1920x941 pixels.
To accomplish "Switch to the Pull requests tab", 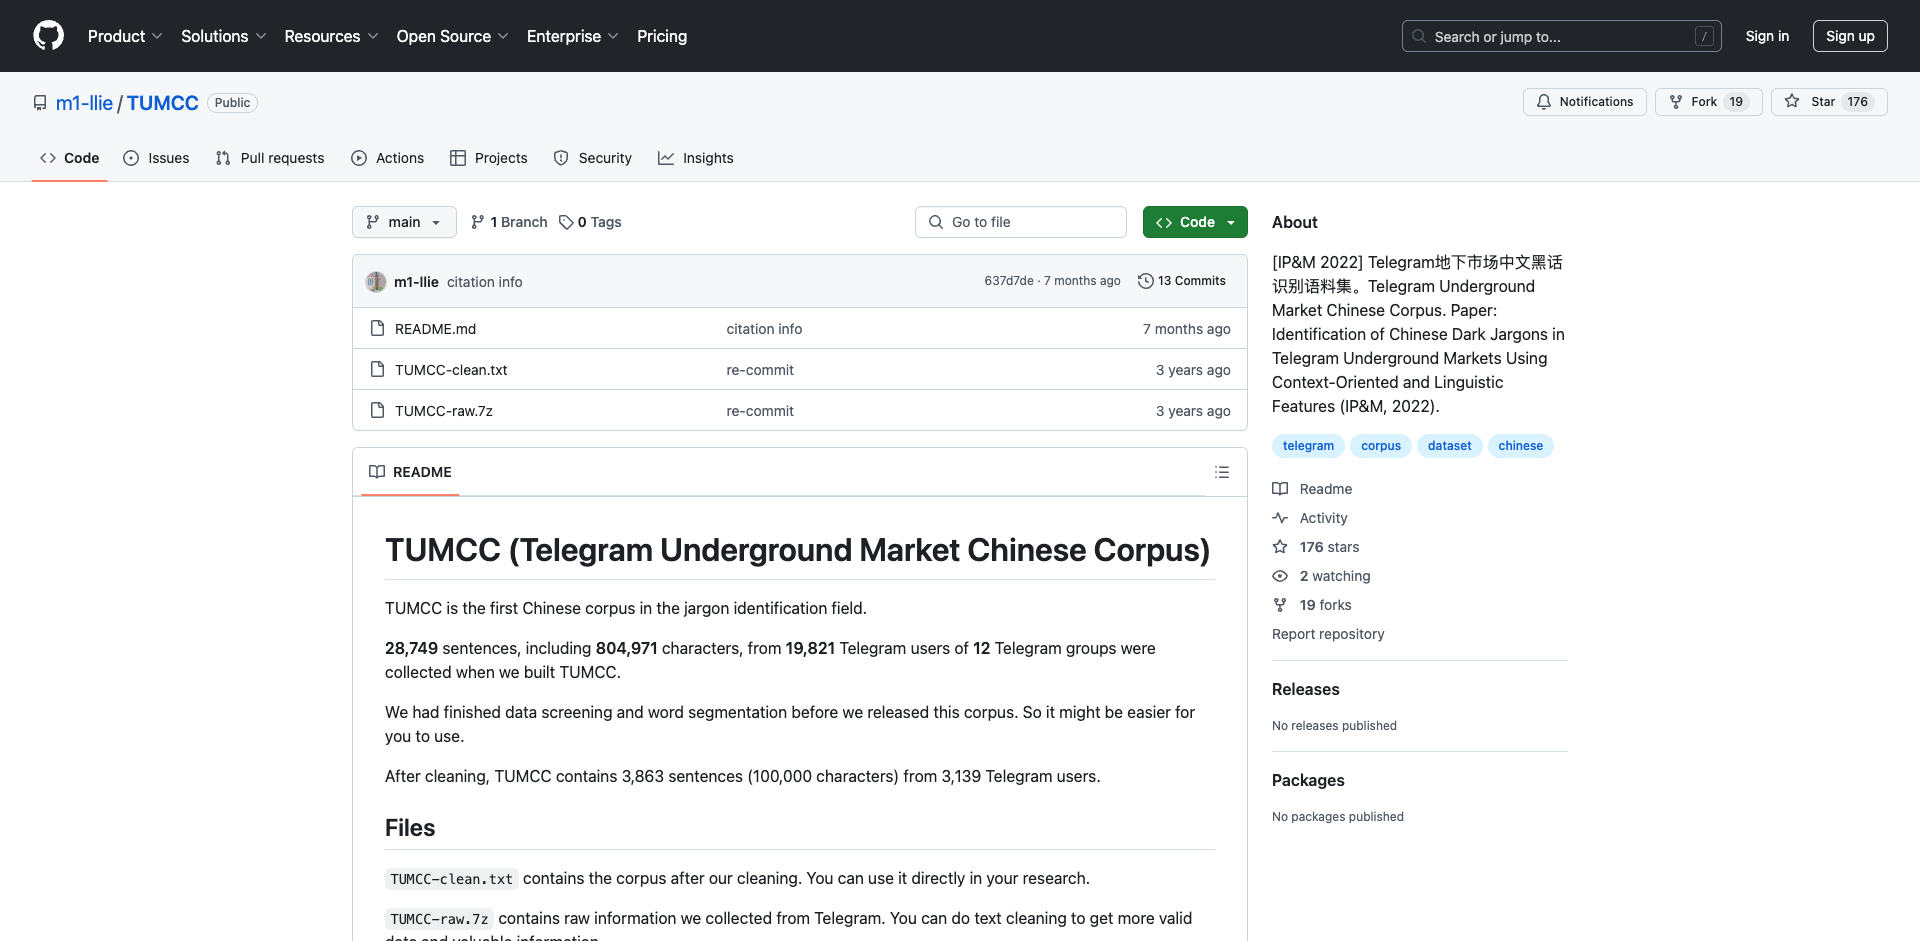I will (x=270, y=158).
